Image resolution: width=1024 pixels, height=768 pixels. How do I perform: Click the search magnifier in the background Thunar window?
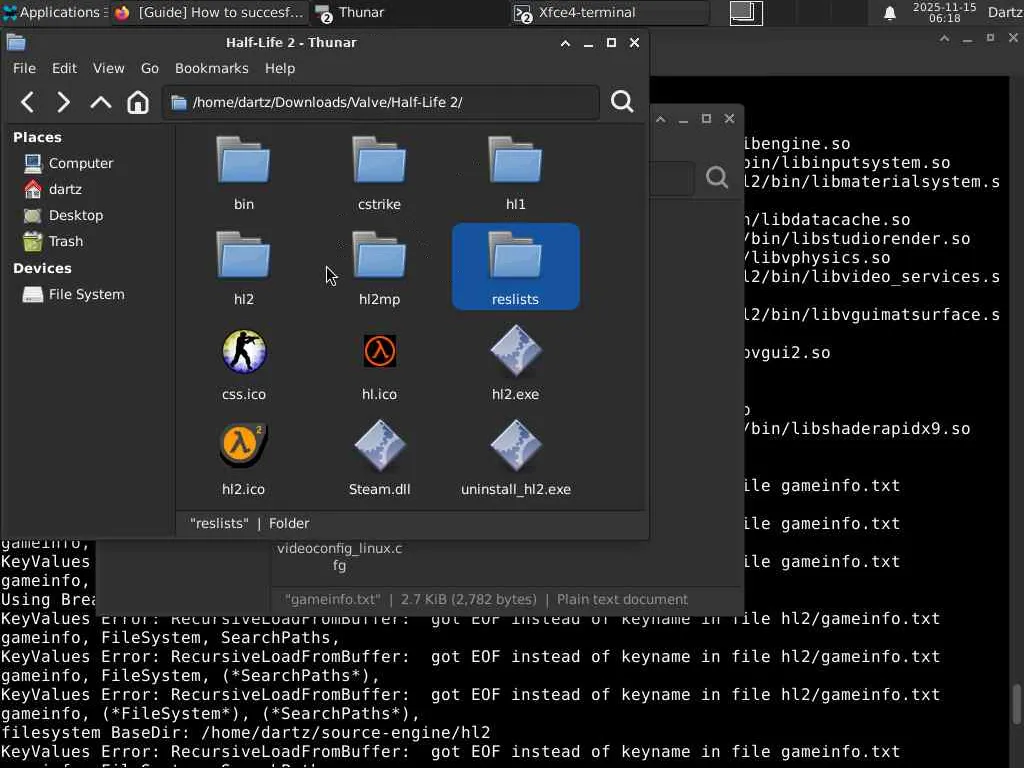coord(716,177)
